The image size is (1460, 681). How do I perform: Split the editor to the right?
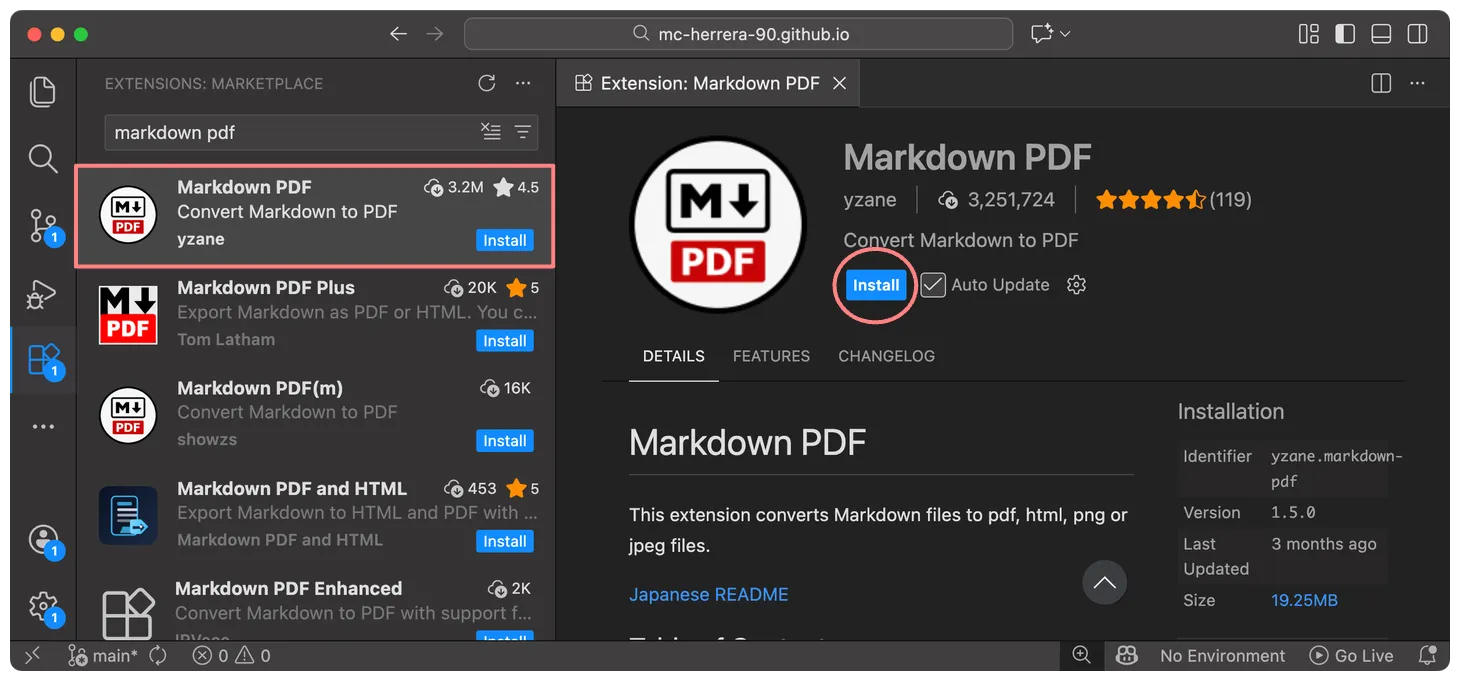coord(1381,83)
